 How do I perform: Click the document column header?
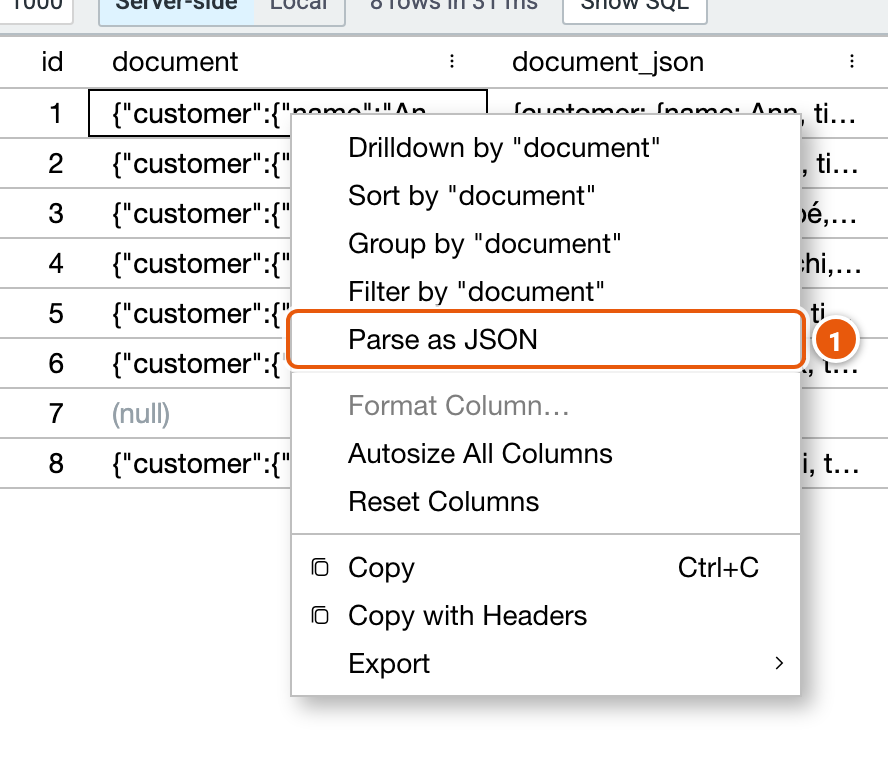175,61
